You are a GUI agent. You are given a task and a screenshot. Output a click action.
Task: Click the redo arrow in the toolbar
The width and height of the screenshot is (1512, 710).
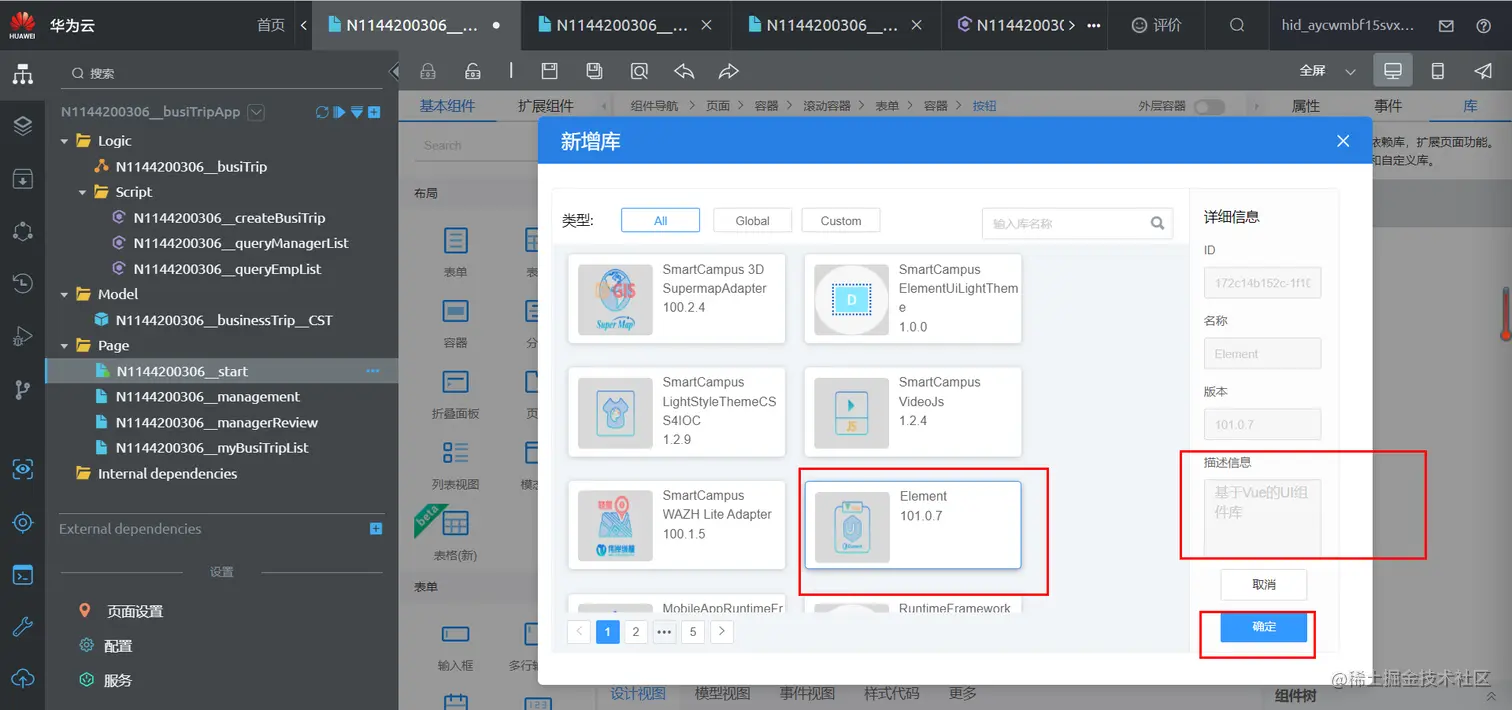point(728,71)
